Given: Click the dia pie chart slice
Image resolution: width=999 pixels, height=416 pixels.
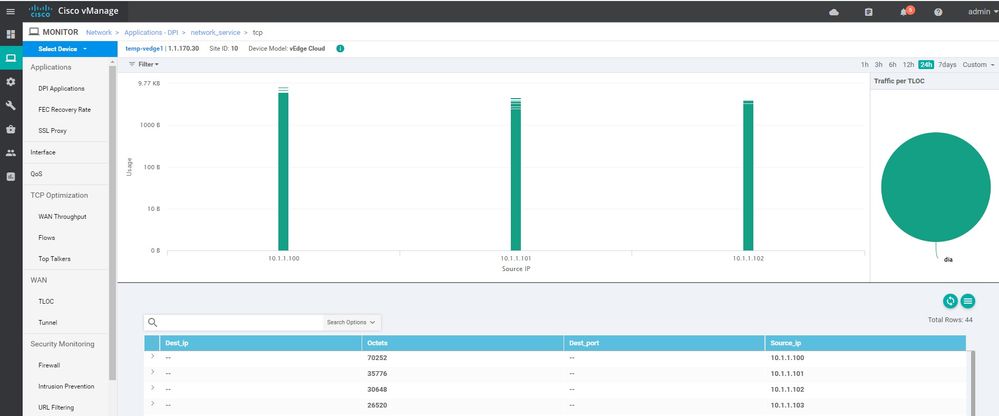Looking at the screenshot, I should point(936,187).
